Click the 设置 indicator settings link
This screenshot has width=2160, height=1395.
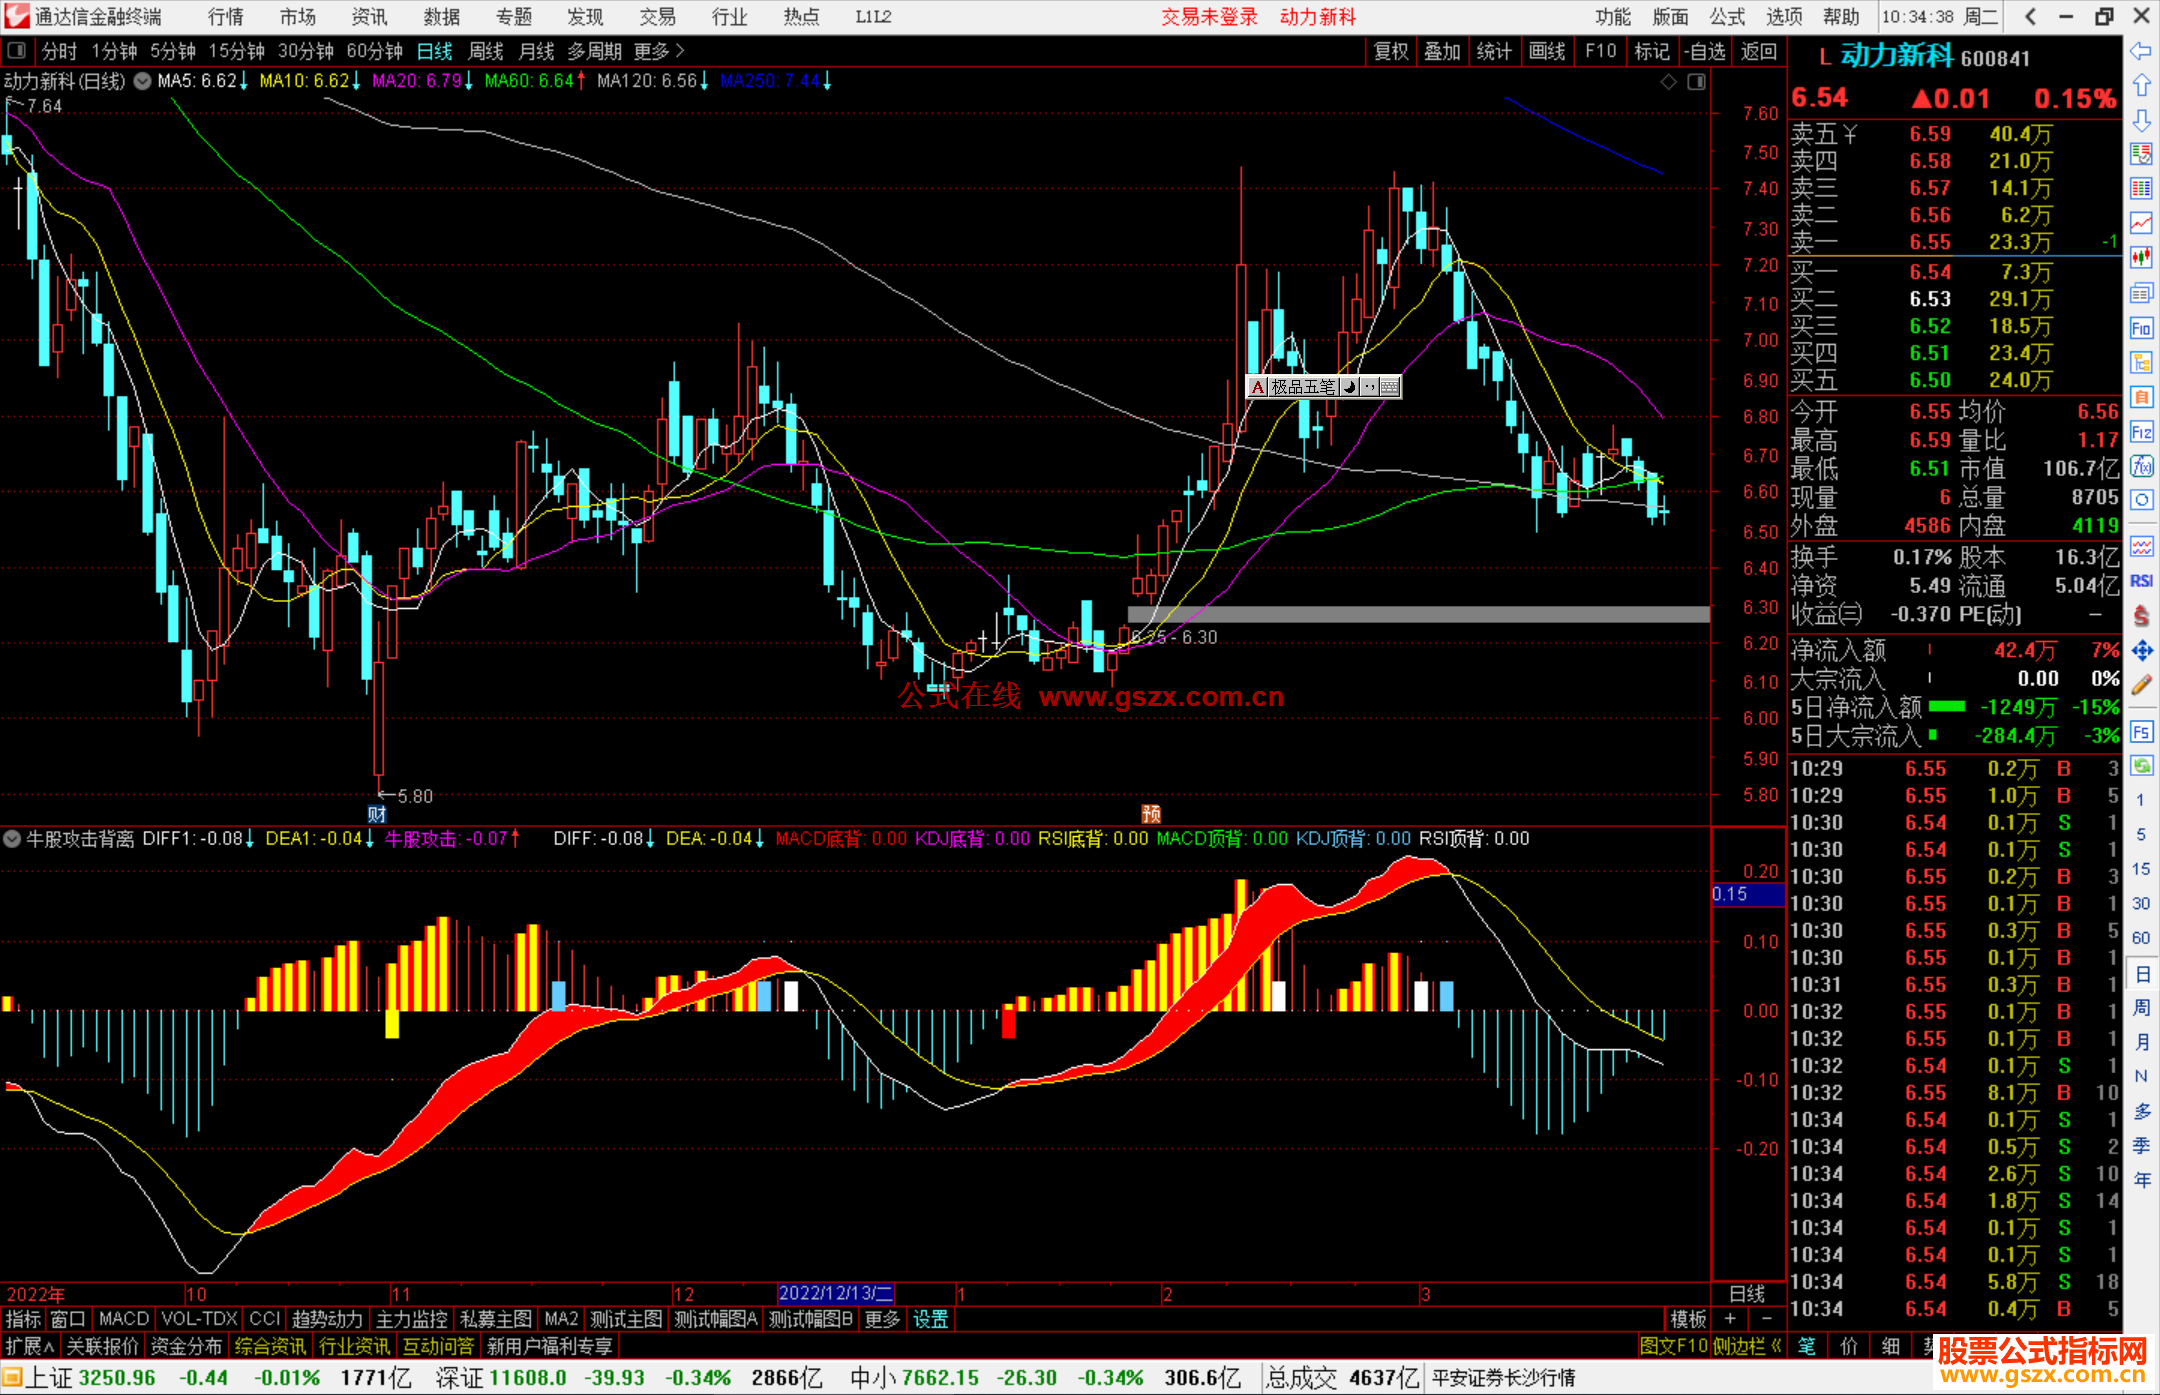pos(930,1319)
